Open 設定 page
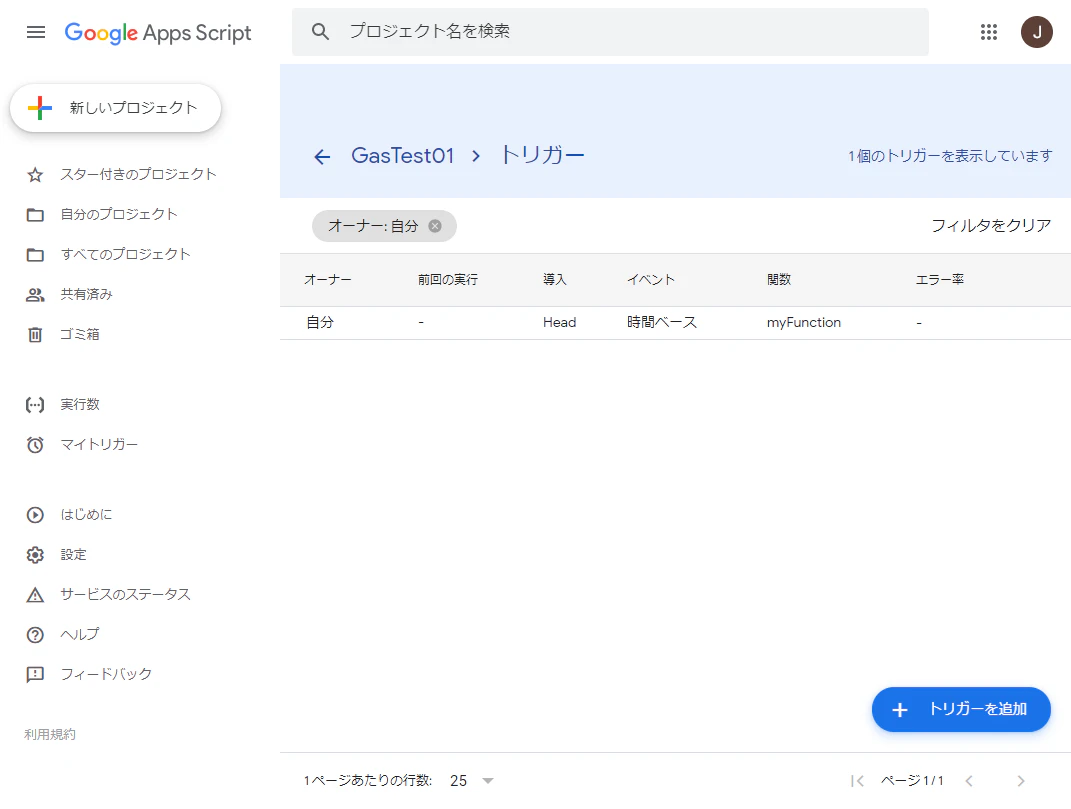The height and width of the screenshot is (809, 1071). [73, 554]
